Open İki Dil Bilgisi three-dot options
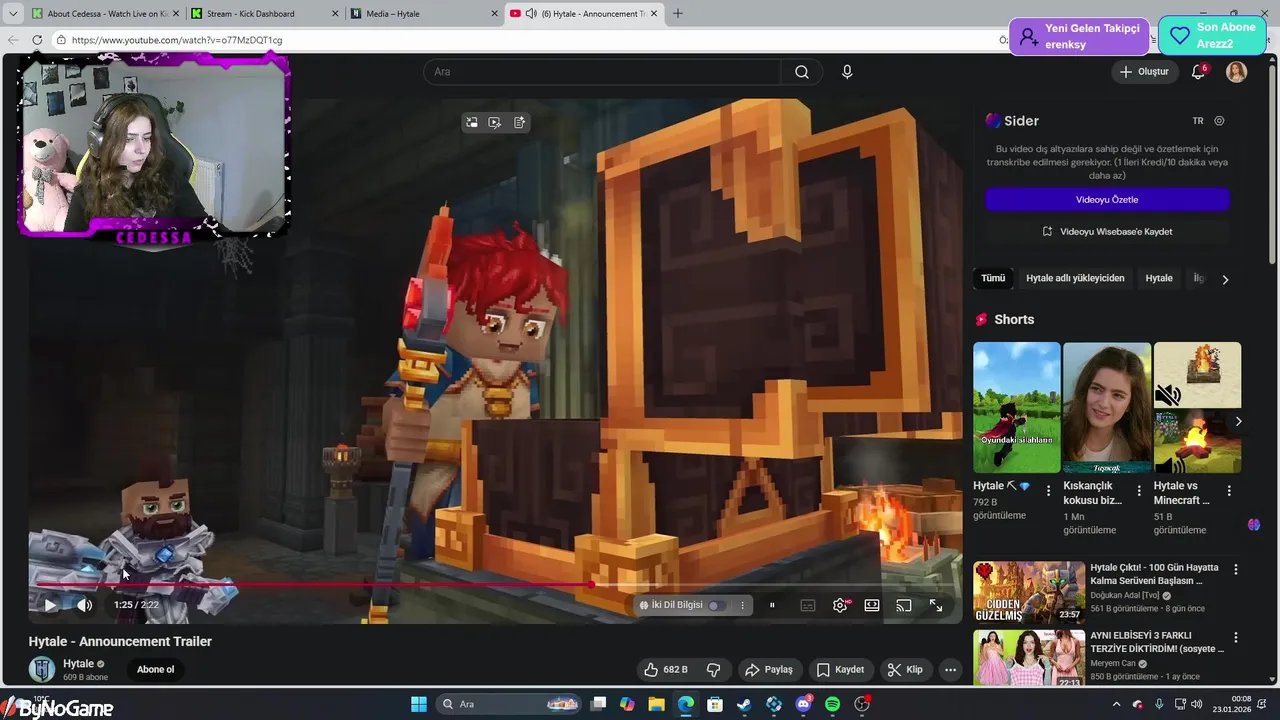Image resolution: width=1280 pixels, height=720 pixels. (742, 605)
